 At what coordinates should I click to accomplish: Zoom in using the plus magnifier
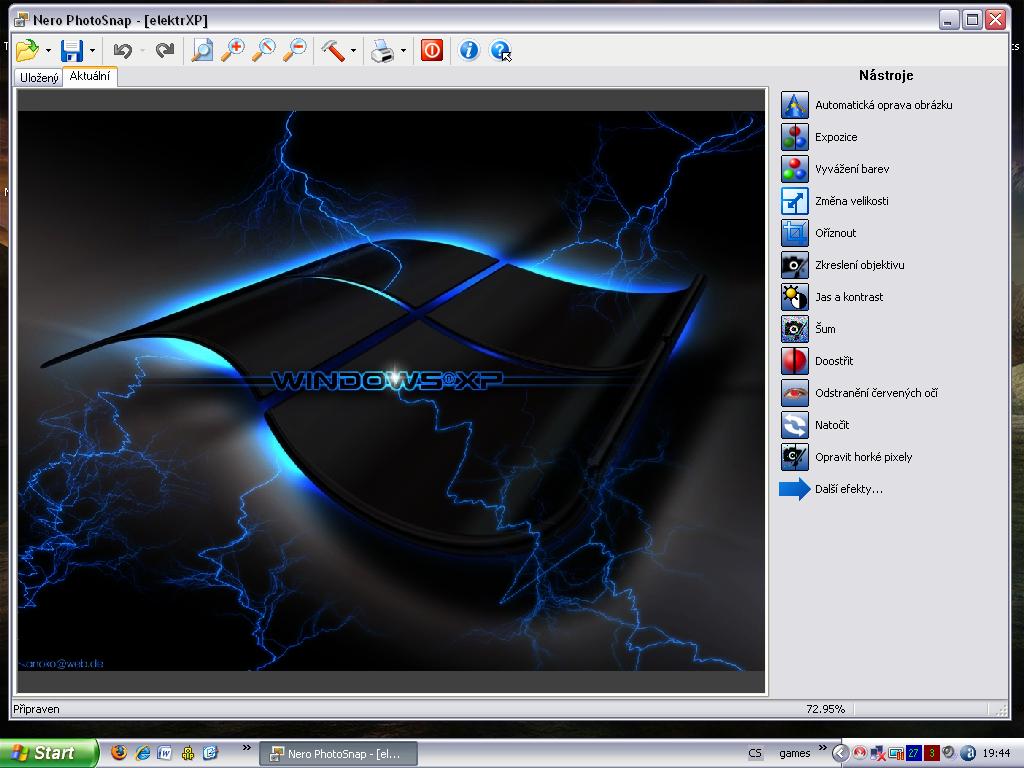click(x=233, y=50)
